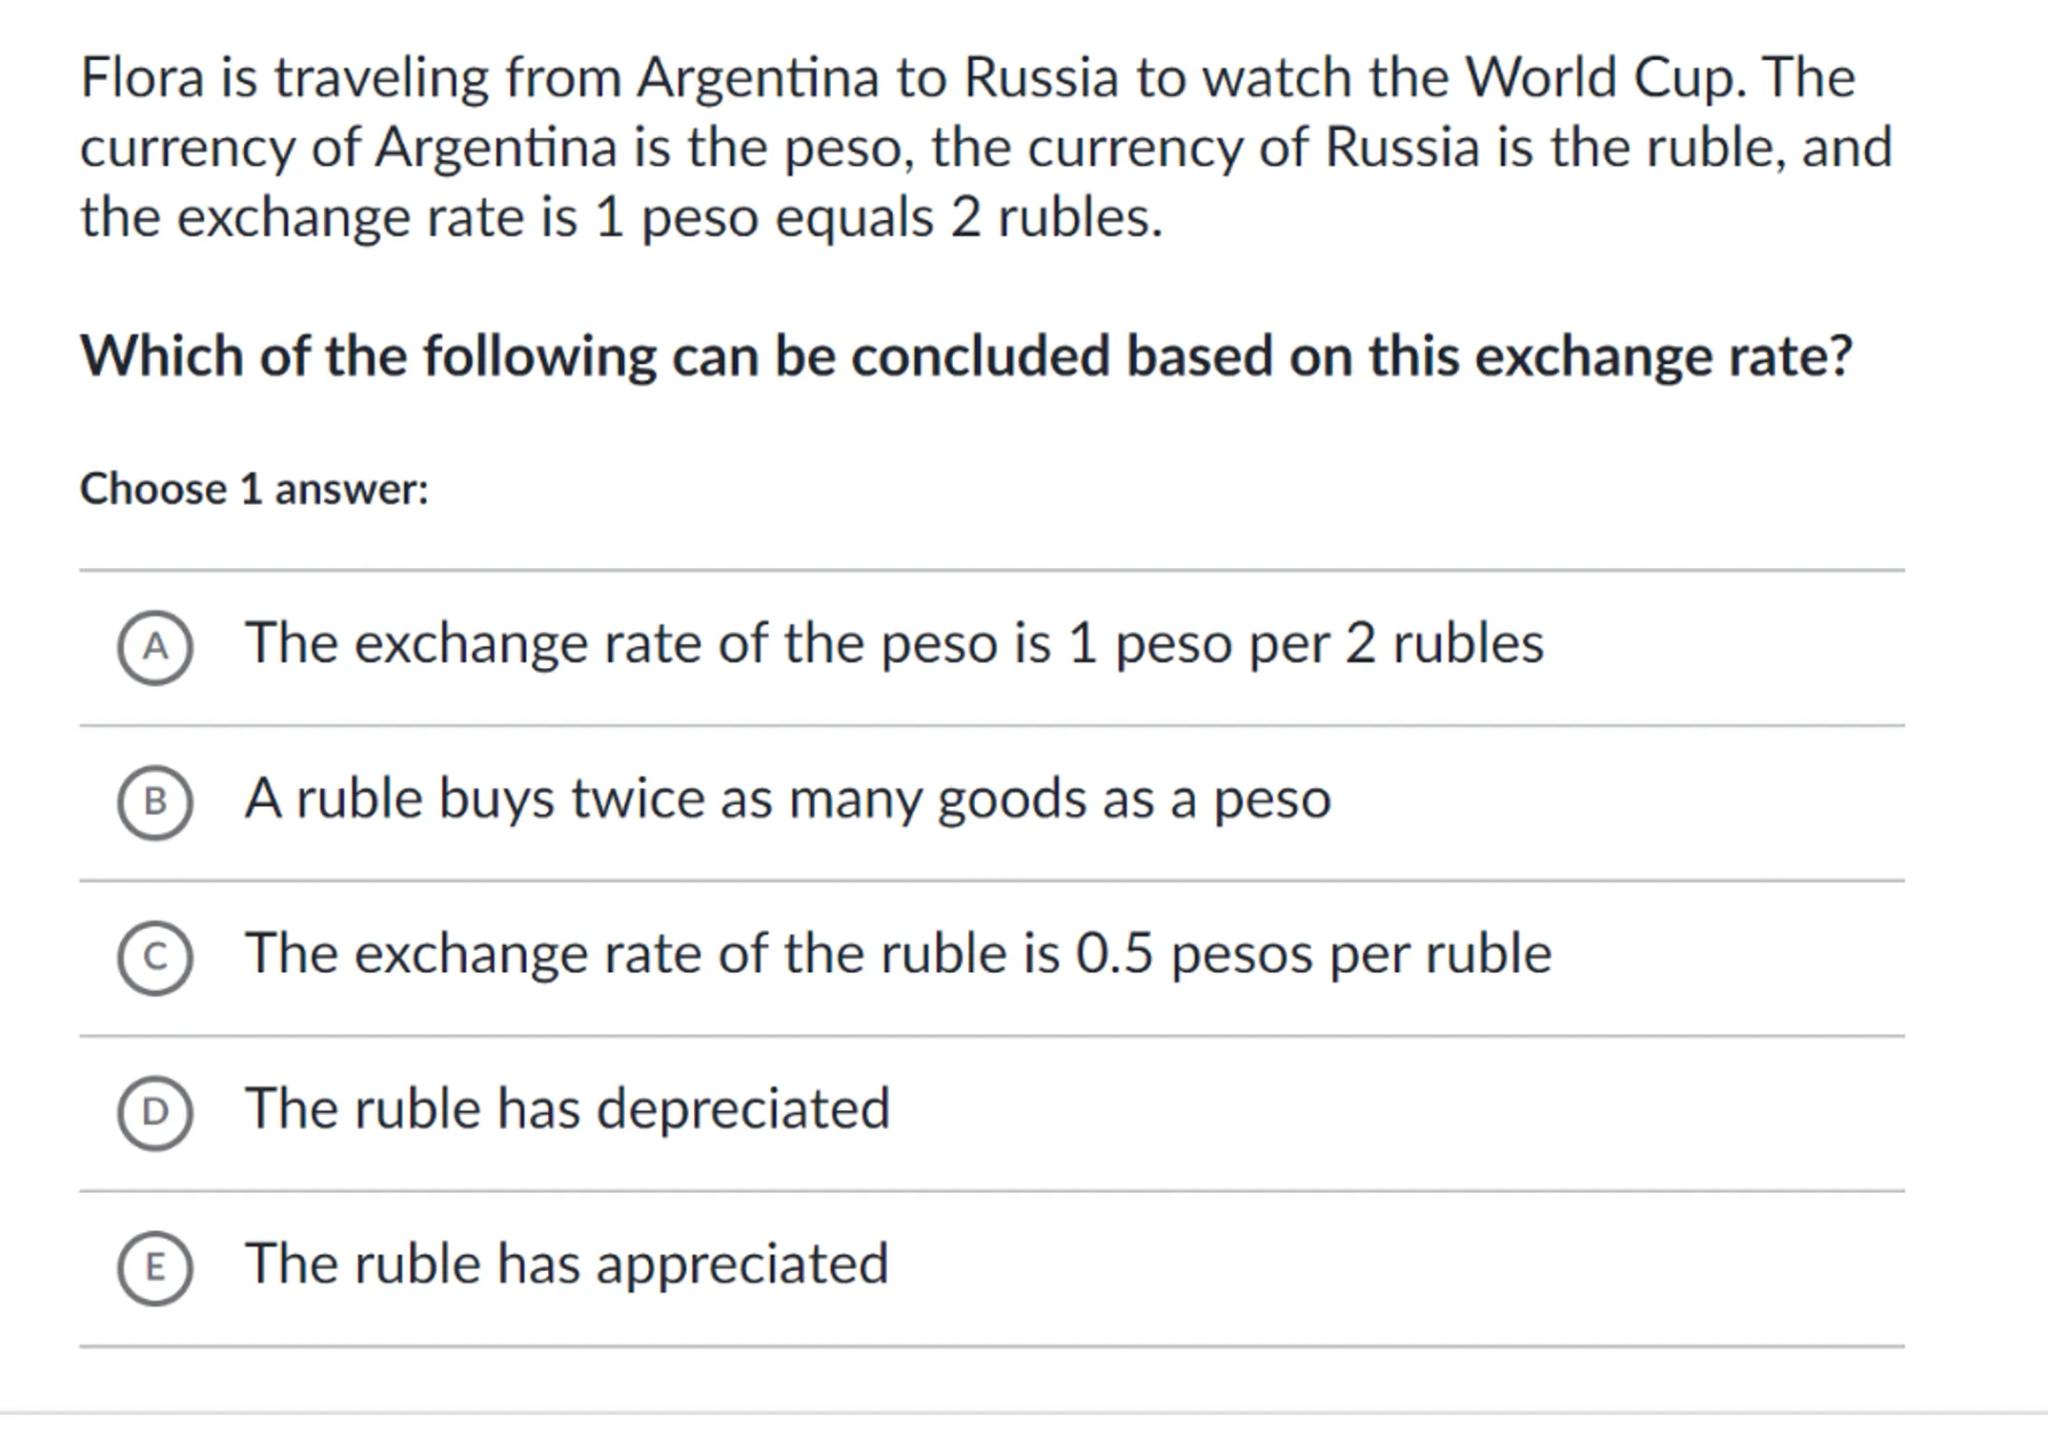This screenshot has width=2048, height=1436.
Task: Select radio button B circle
Action: click(x=155, y=802)
